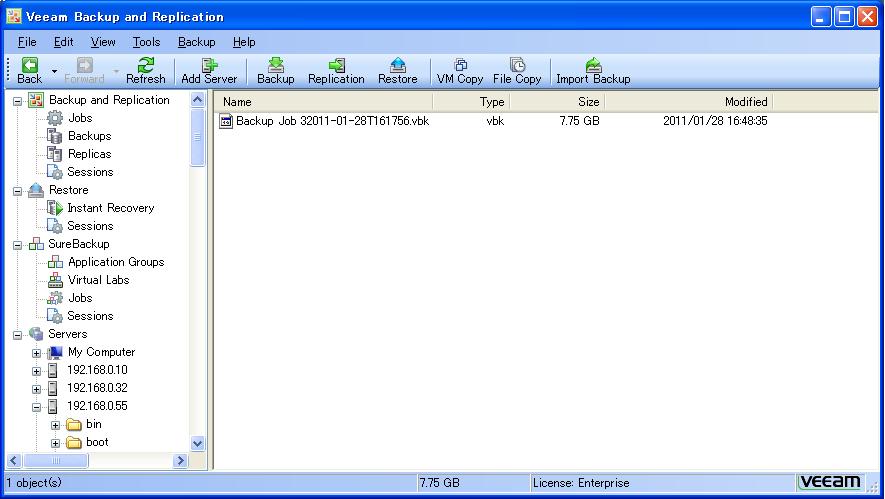Open the File menu

click(x=27, y=42)
